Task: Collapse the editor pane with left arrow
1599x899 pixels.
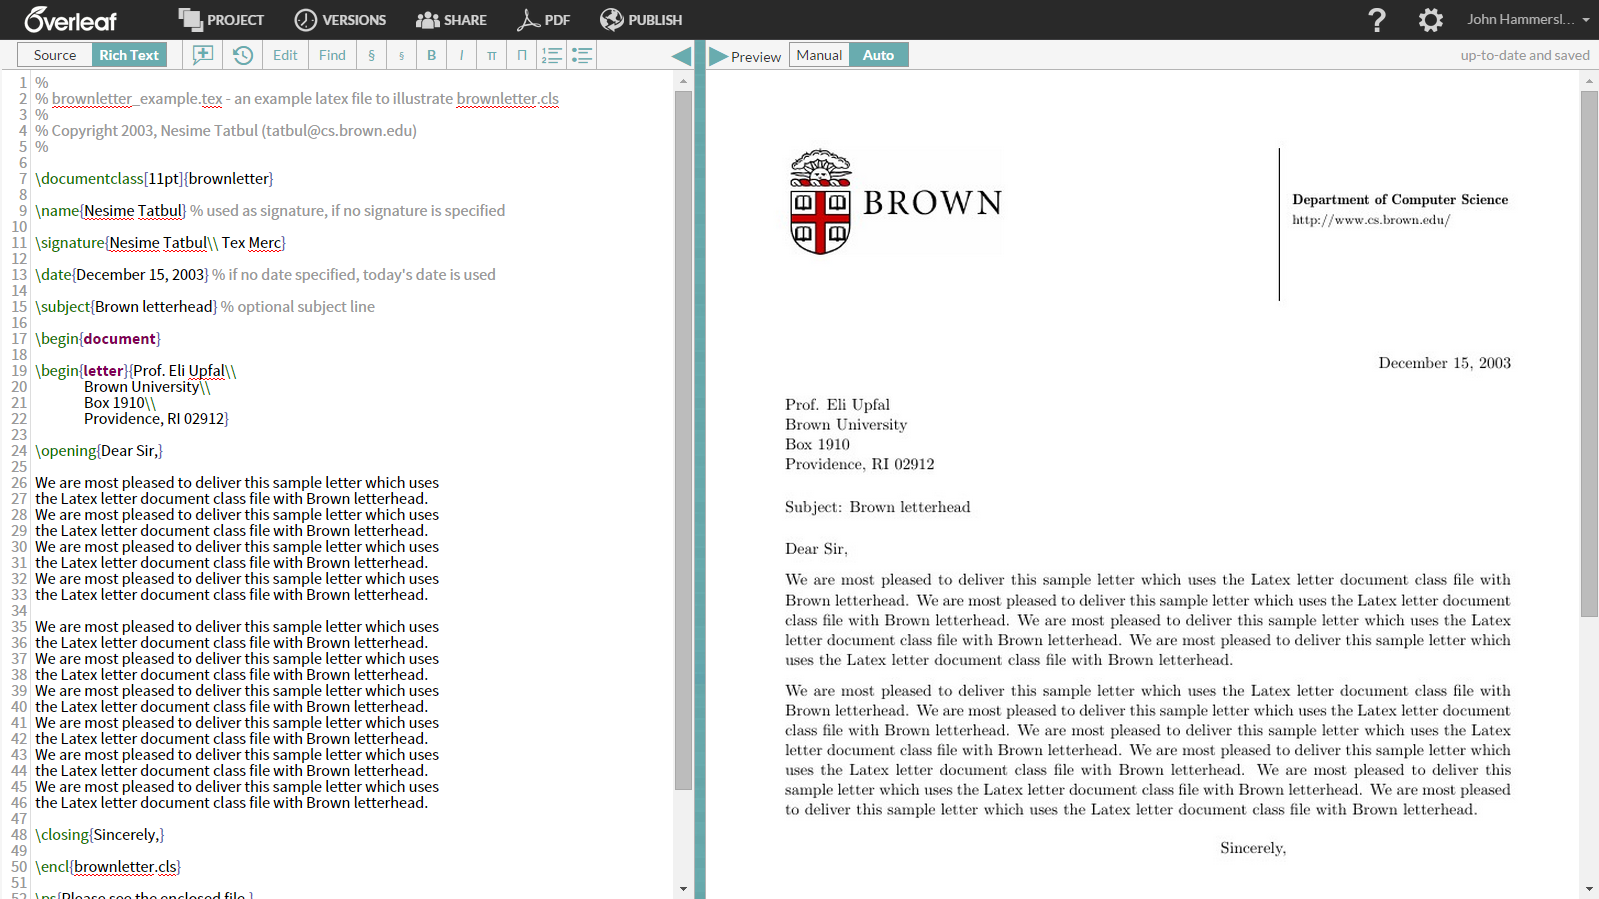Action: point(681,56)
